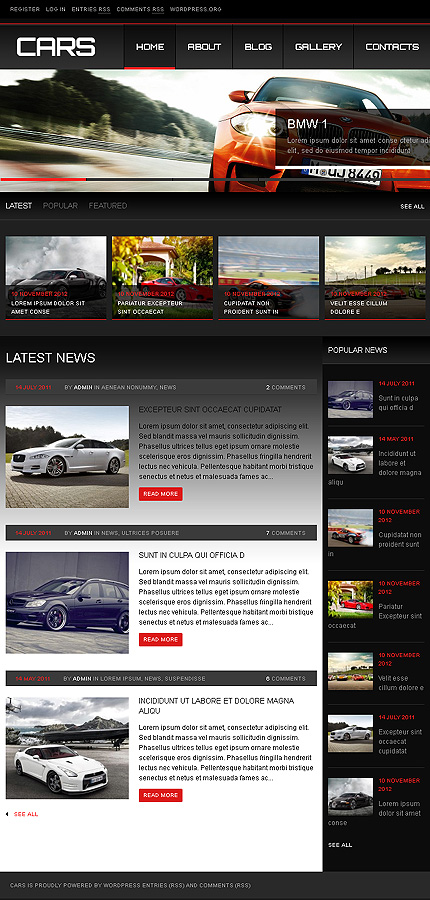This screenshot has width=430, height=900.
Task: Open the Comments RSS link in top bar
Action: (140, 10)
